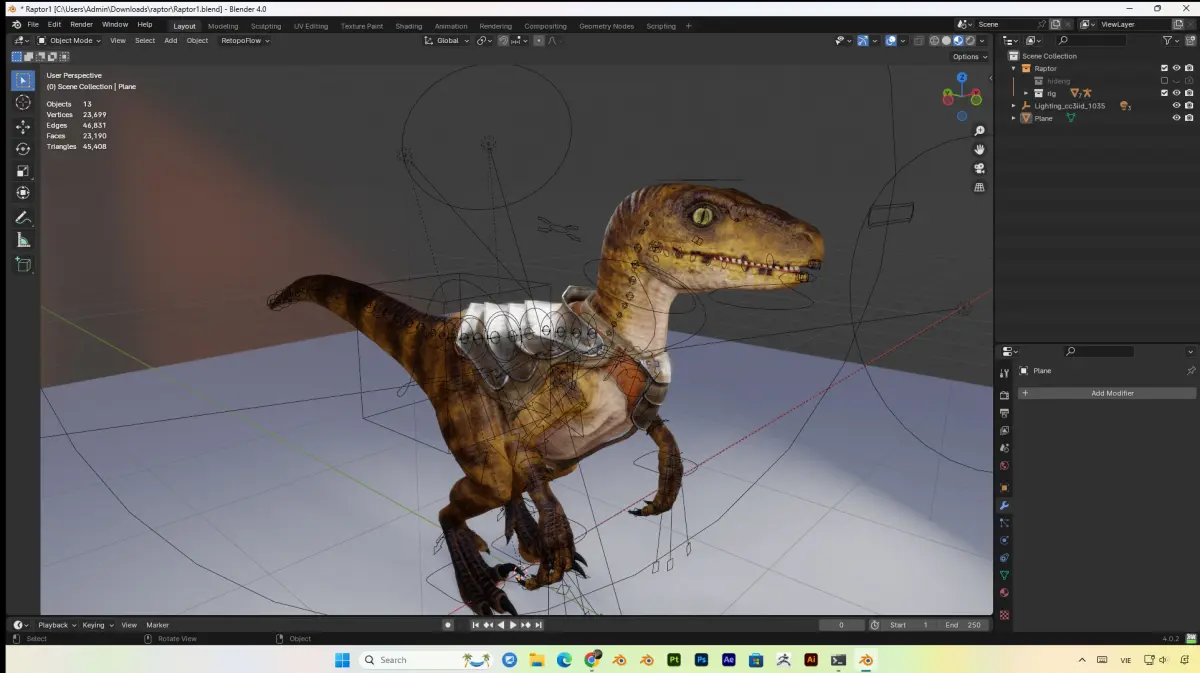The height and width of the screenshot is (673, 1200).
Task: Open the Scene properties tab
Action: 1004,448
